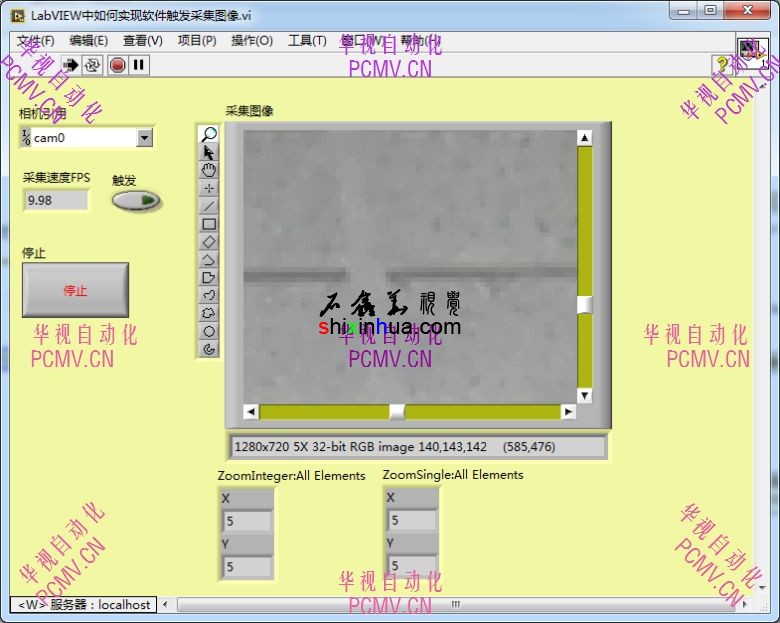Click the 'ZoomSingle:All Elements' label
The height and width of the screenshot is (623, 780).
(453, 475)
